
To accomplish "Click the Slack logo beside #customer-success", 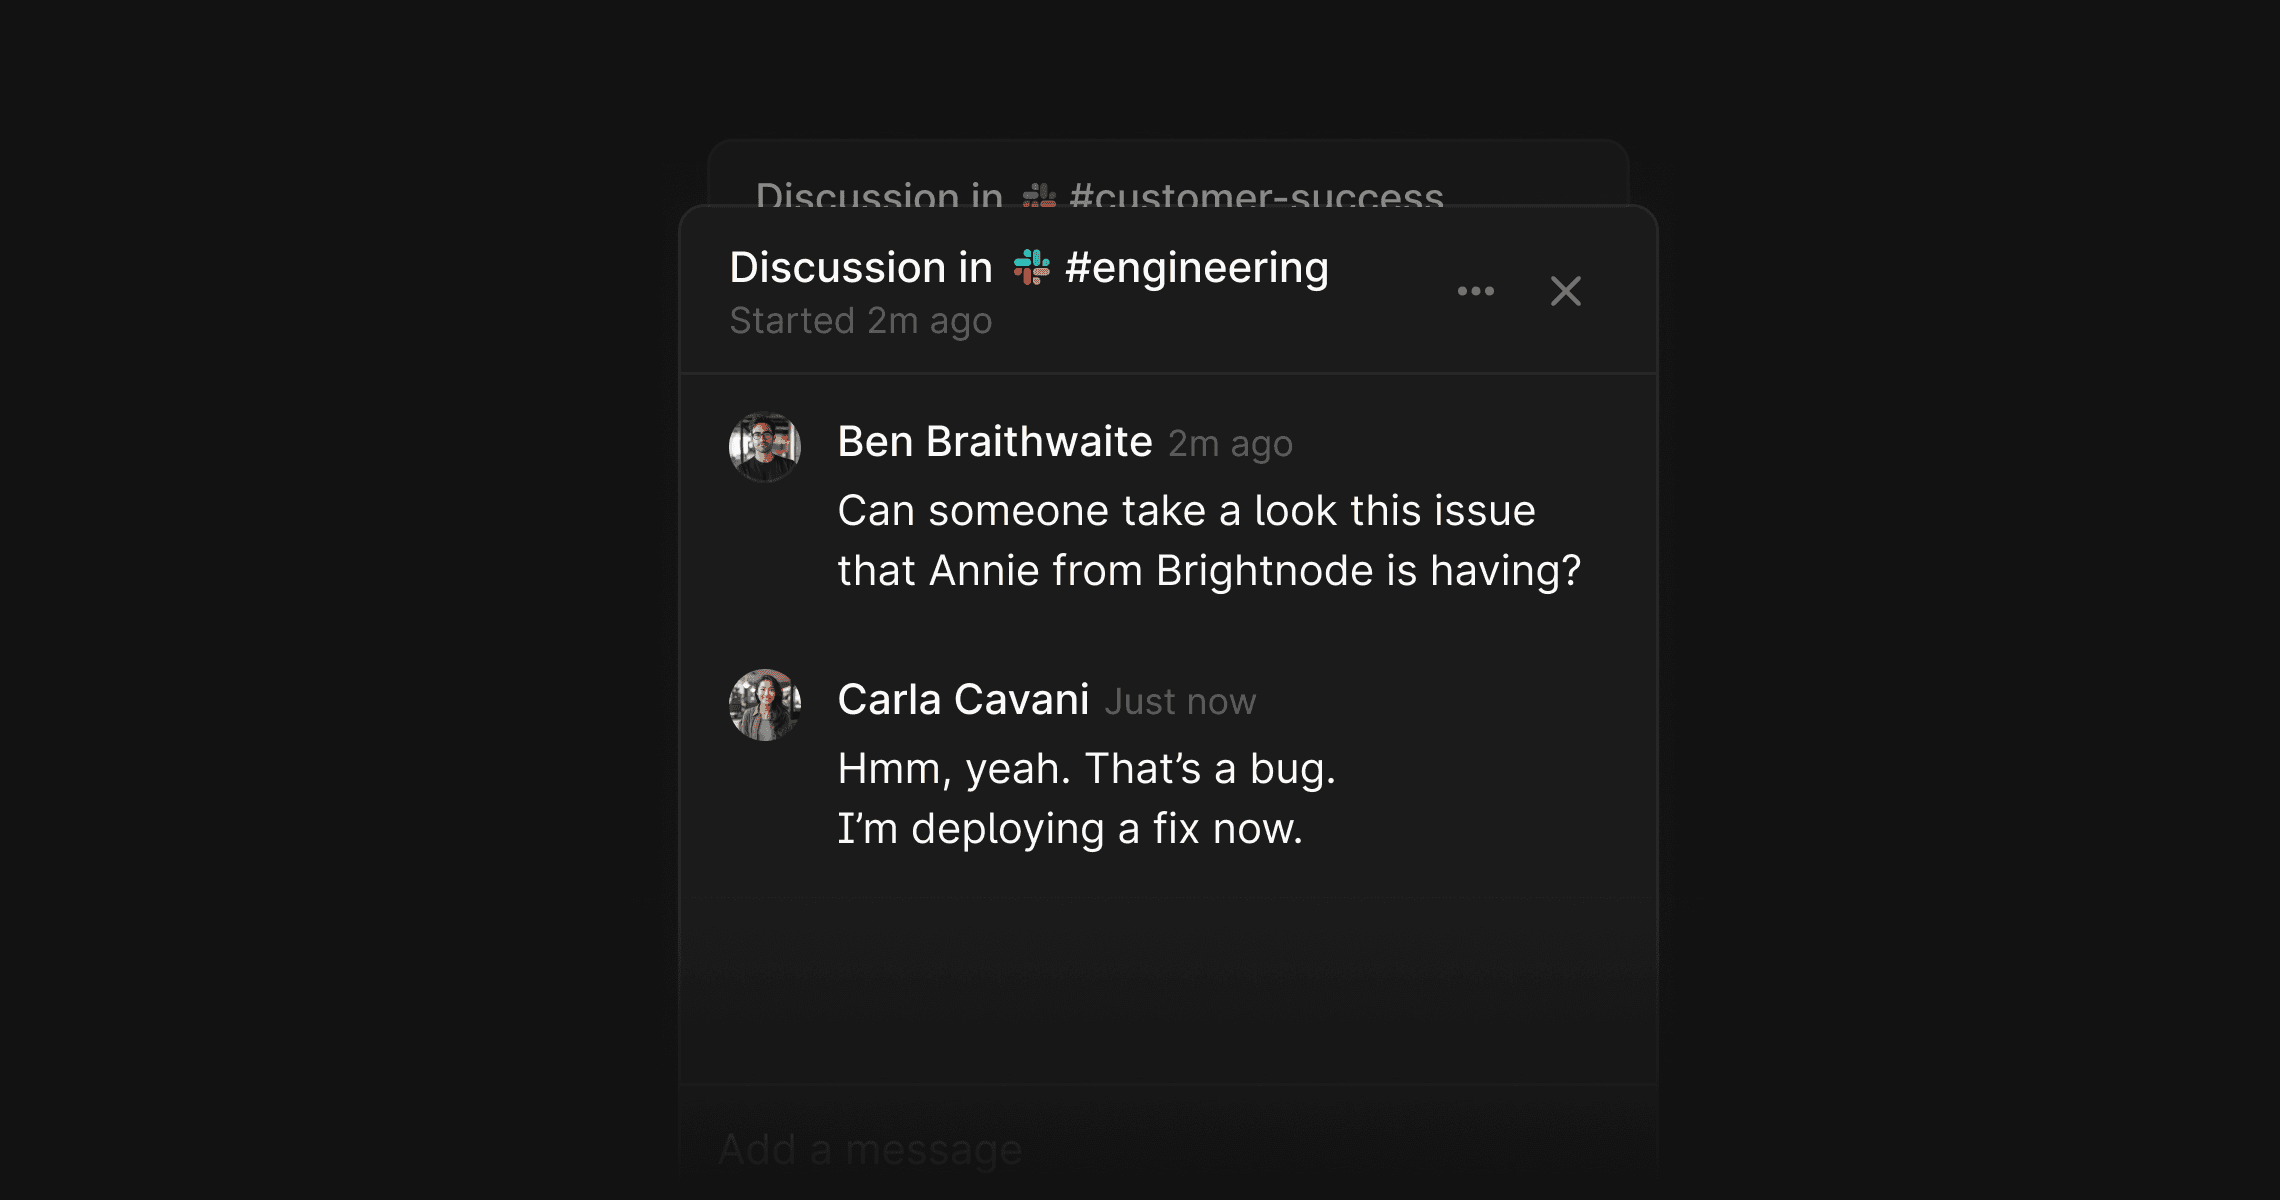I will pyautogui.click(x=1039, y=195).
